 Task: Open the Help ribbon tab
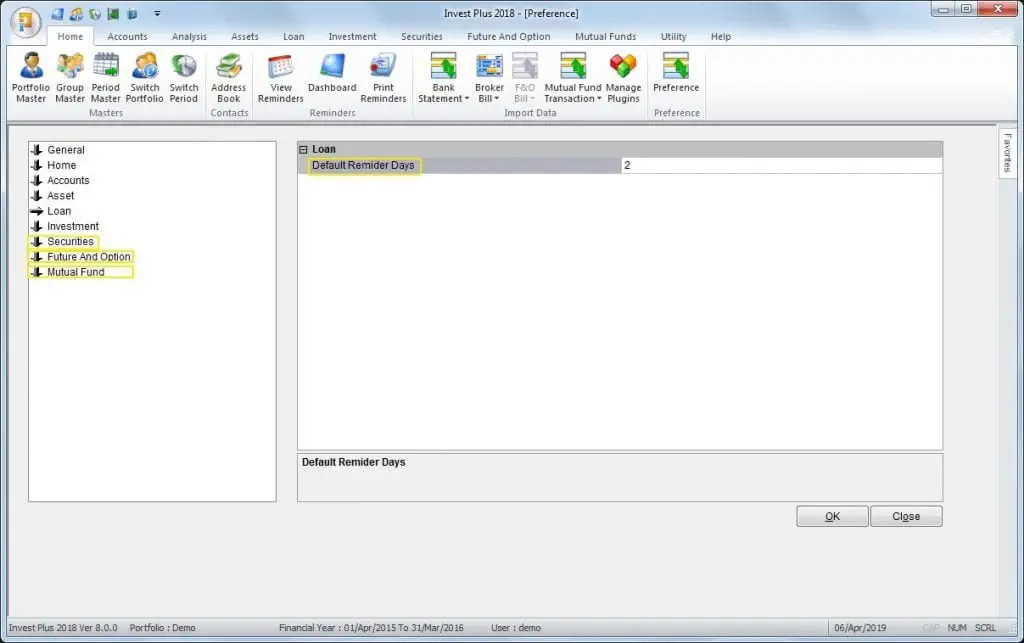(x=721, y=37)
